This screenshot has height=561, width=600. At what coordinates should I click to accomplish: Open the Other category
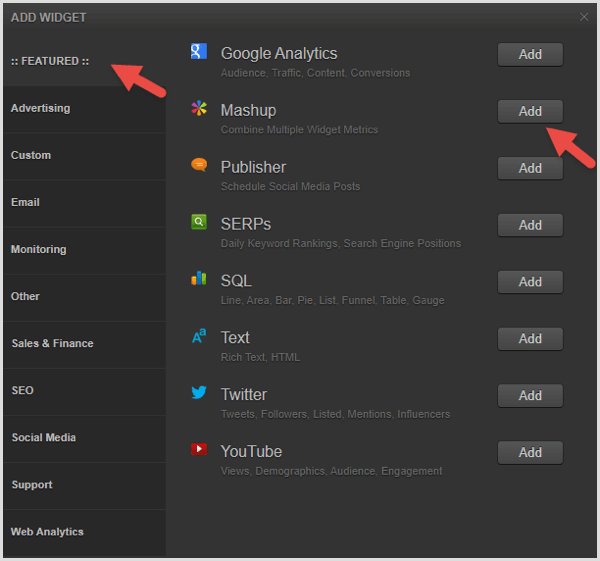coord(85,297)
